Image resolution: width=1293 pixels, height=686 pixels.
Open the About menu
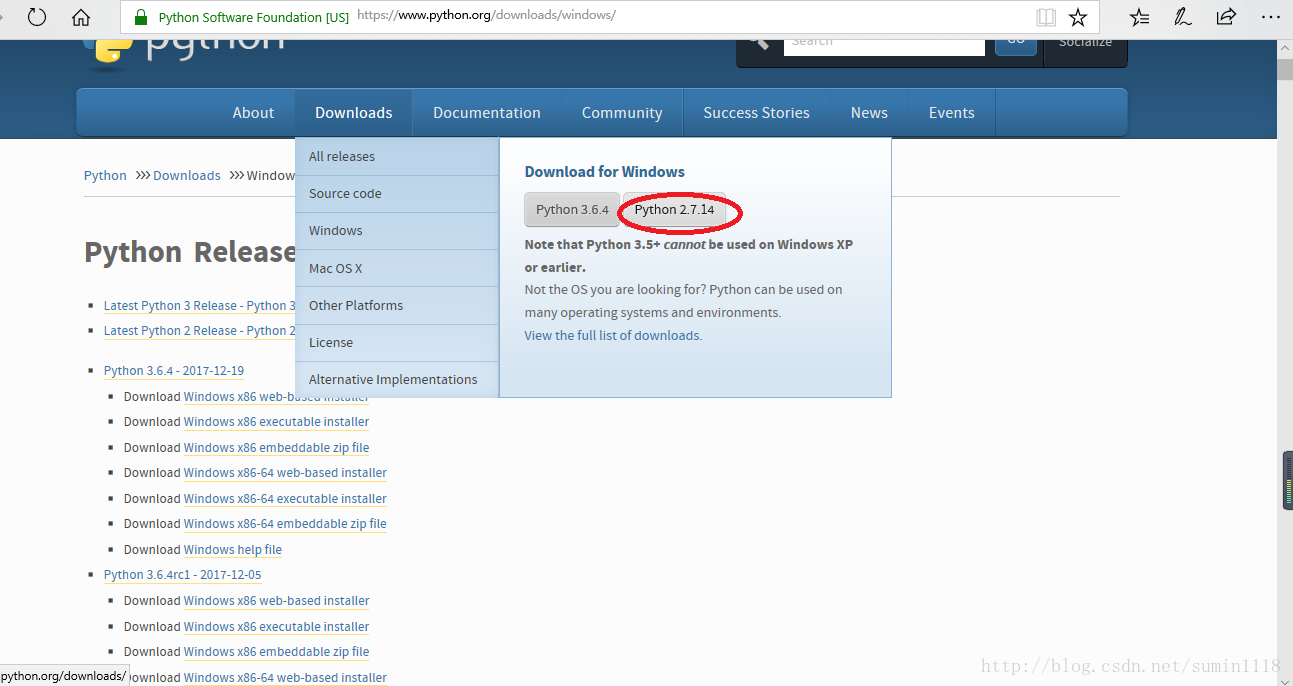(x=253, y=113)
